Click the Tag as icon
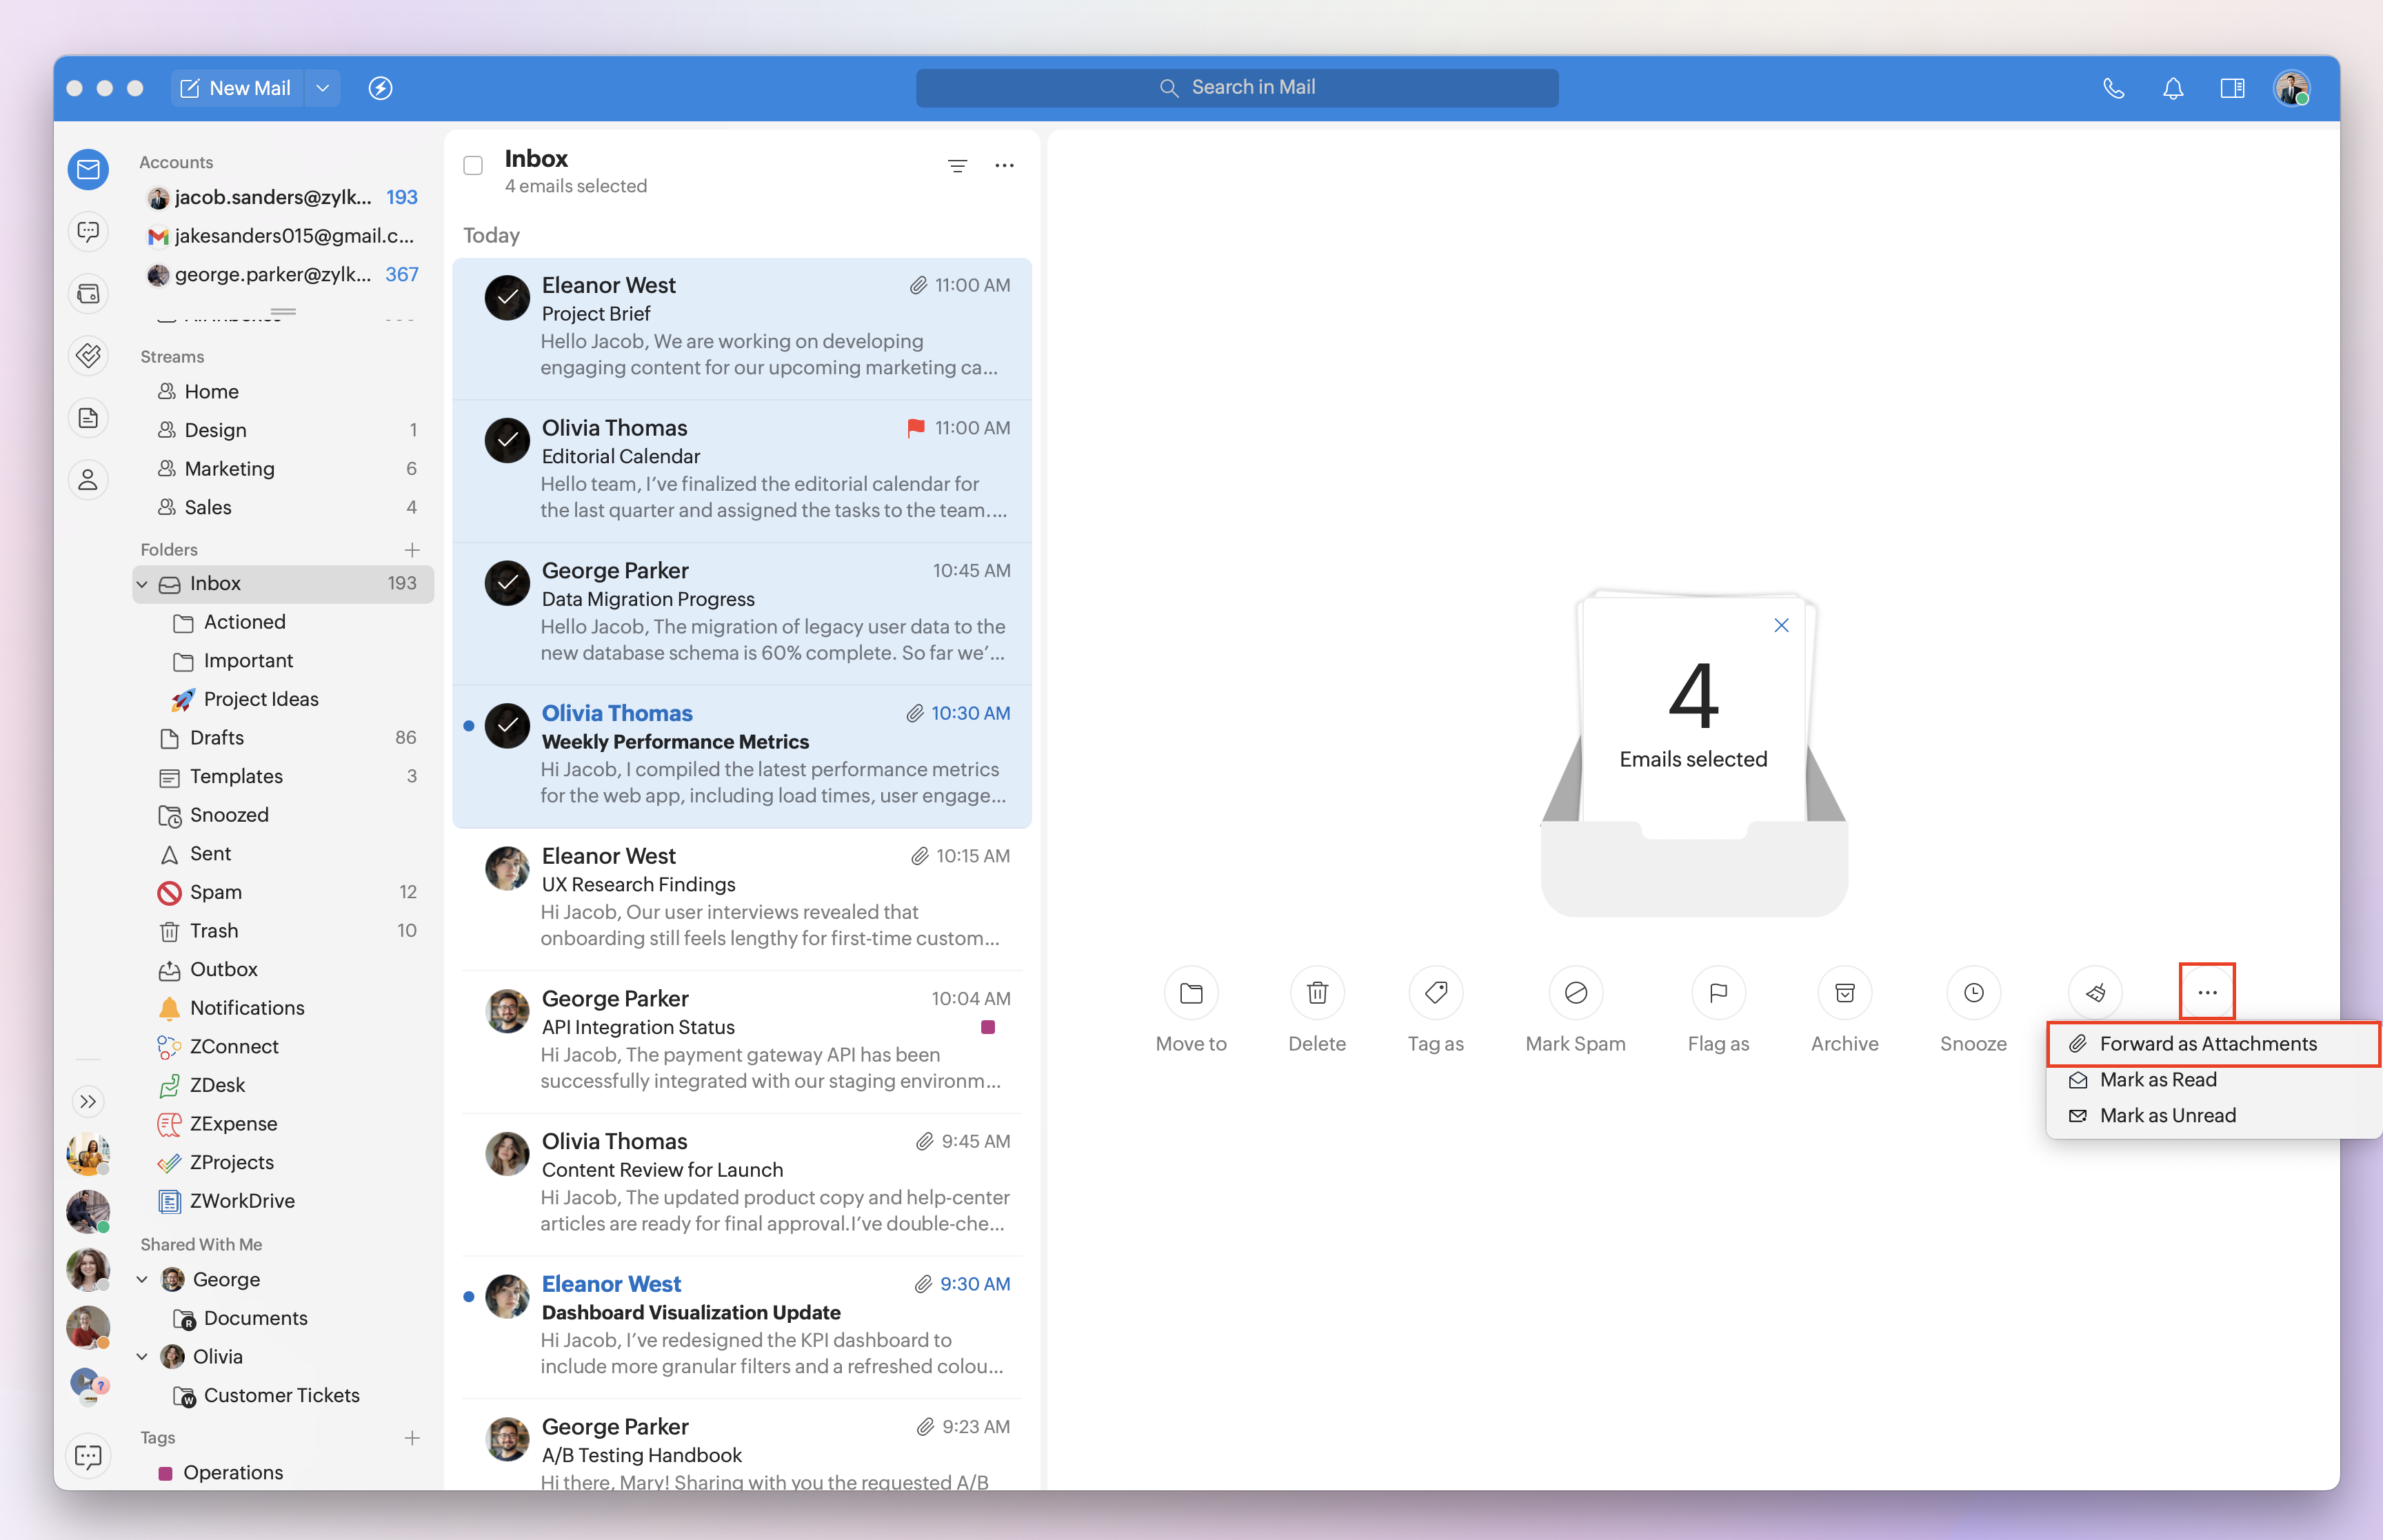The width and height of the screenshot is (2383, 1540). [1435, 992]
